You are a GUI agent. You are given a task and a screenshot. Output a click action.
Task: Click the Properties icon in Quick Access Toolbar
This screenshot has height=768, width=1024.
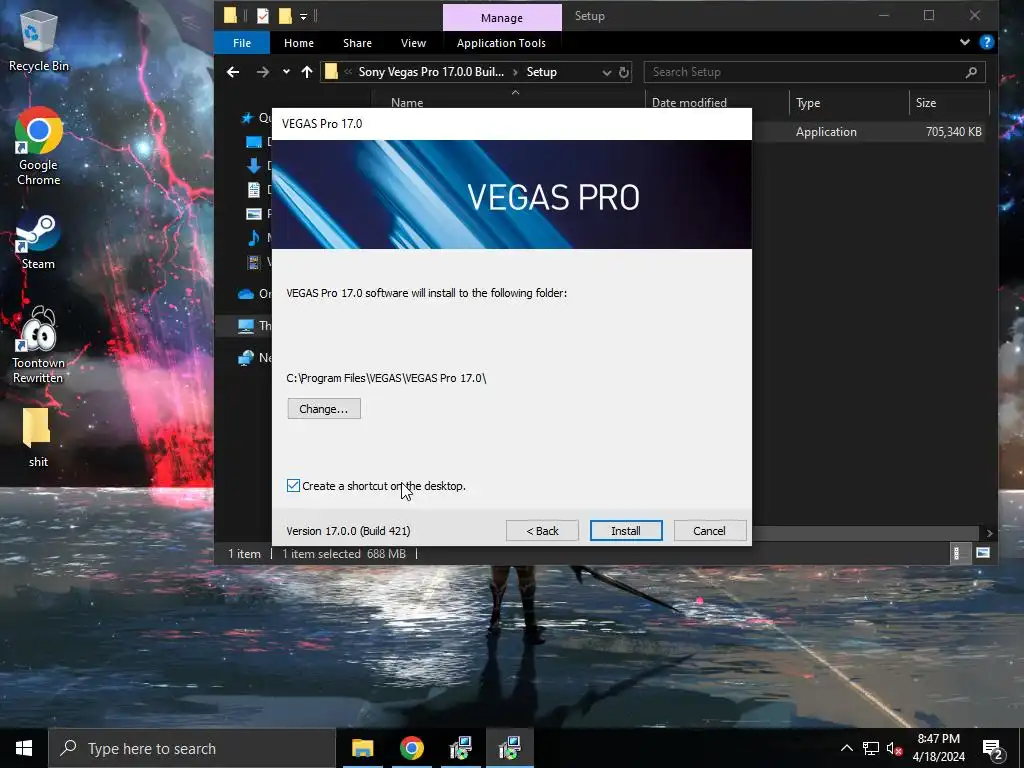pos(263,15)
